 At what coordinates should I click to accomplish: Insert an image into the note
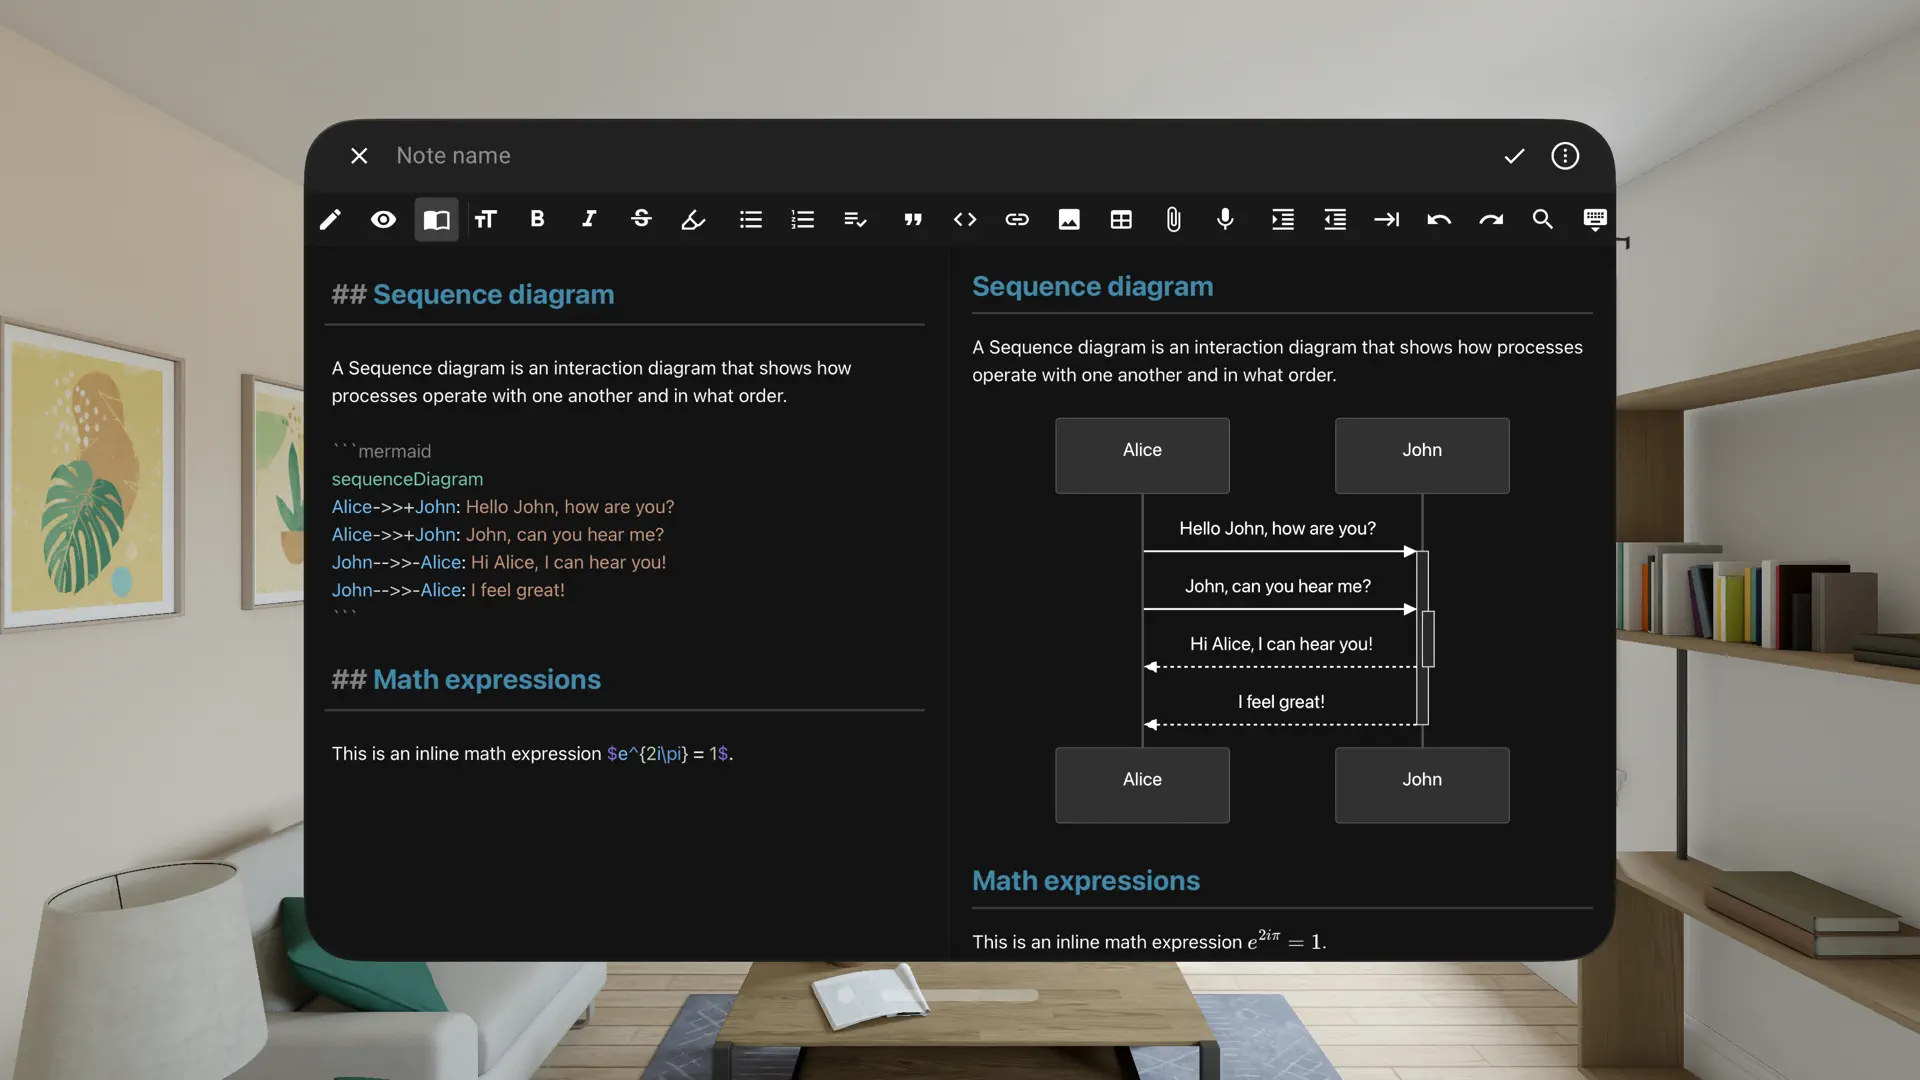pos(1069,219)
